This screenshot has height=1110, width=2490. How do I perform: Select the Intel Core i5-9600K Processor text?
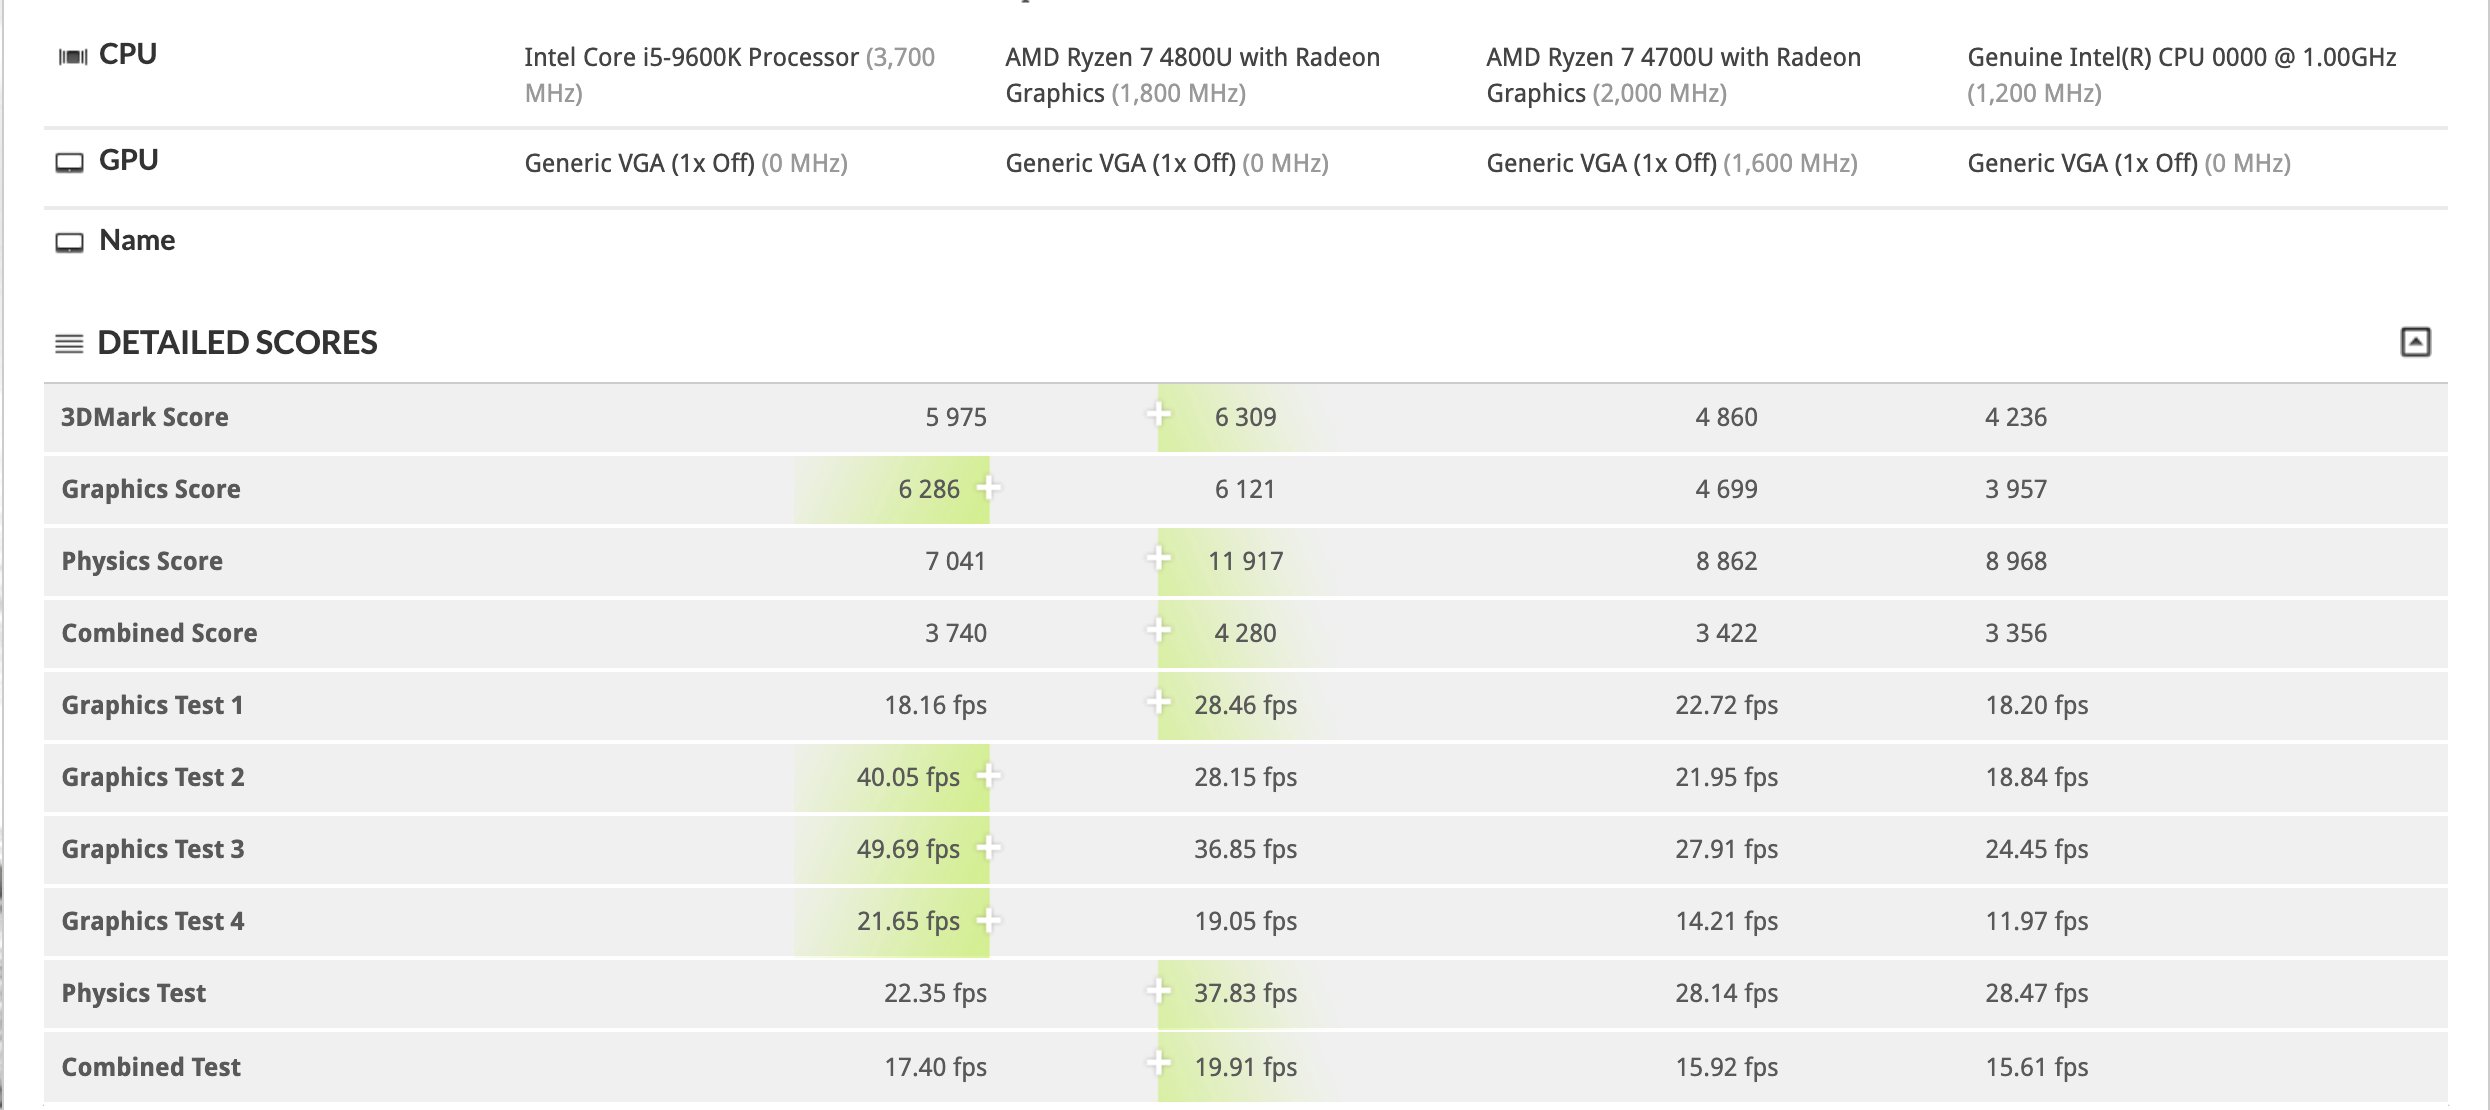691,58
